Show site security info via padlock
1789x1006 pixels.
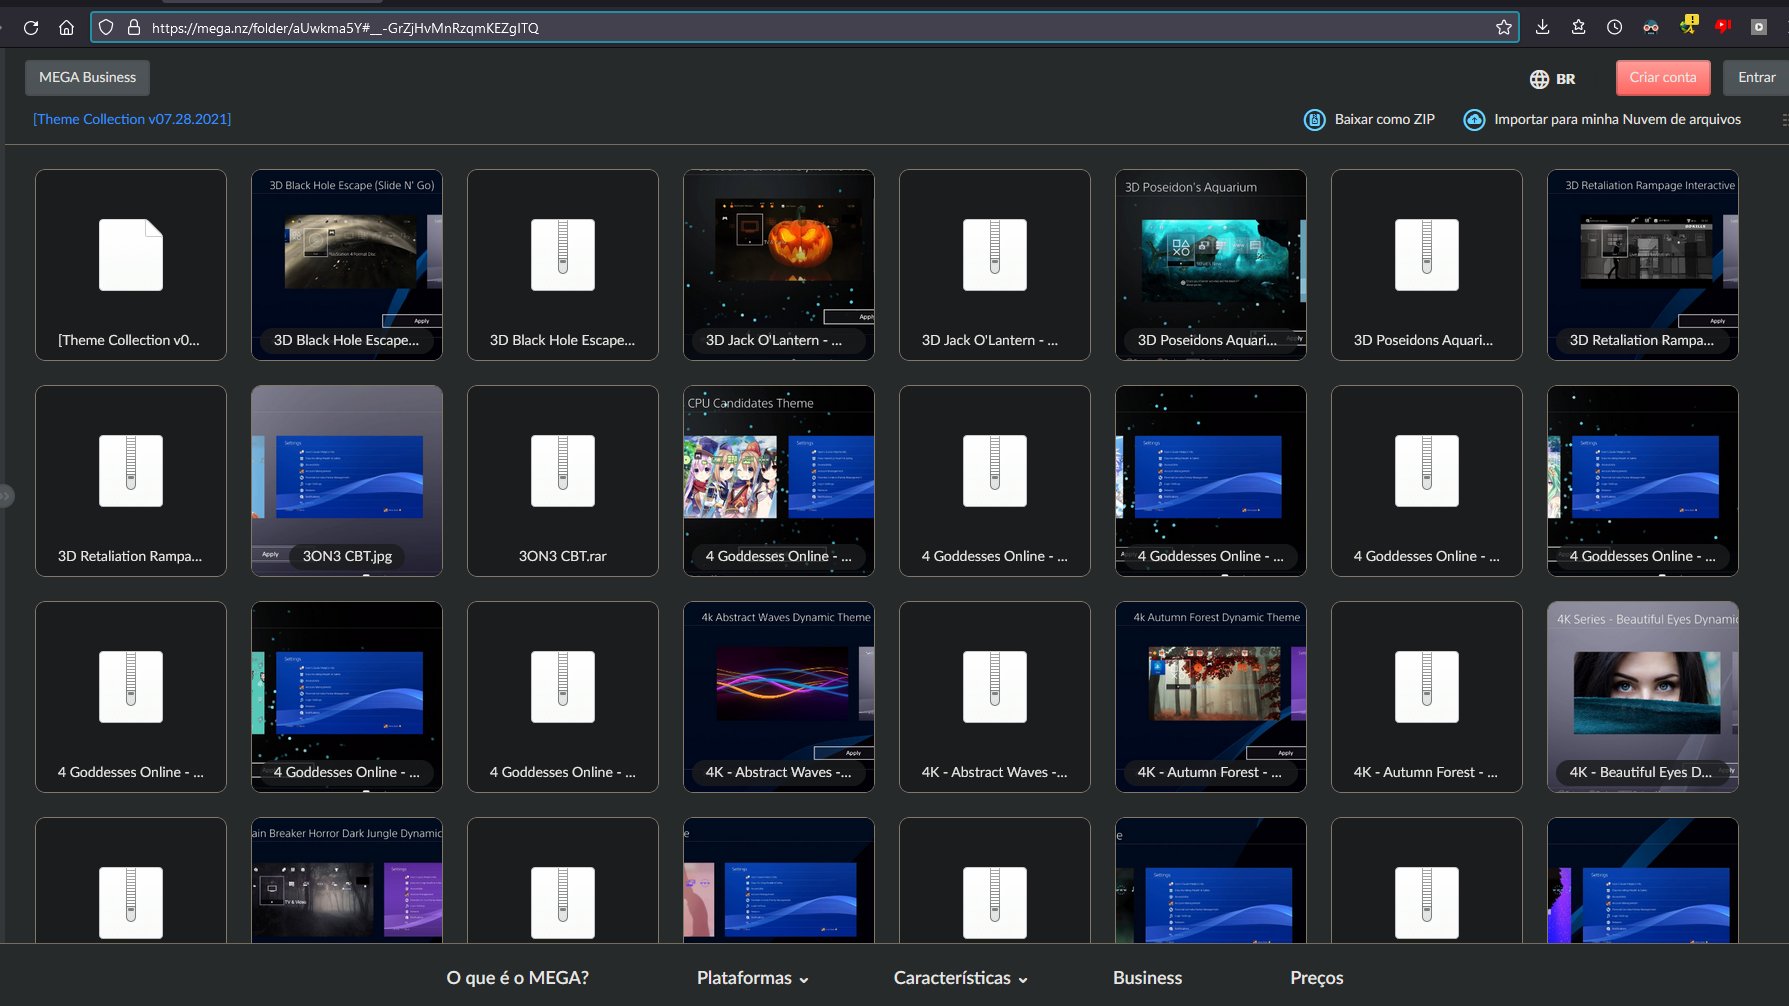click(x=133, y=28)
